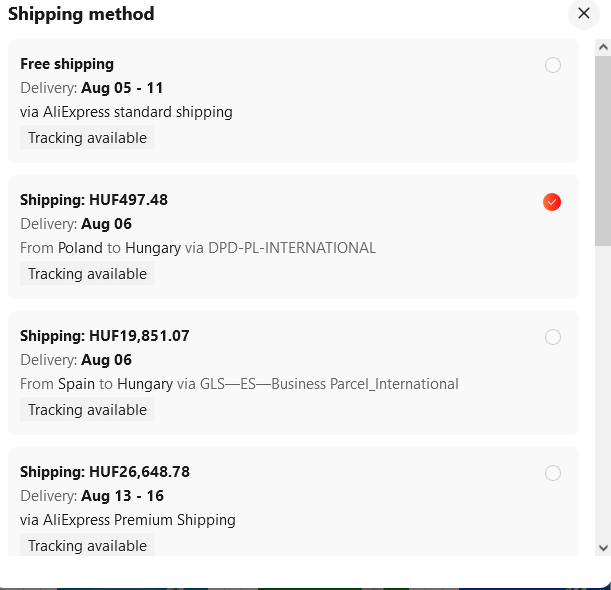The image size is (611, 590).
Task: Select the Free shipping radio button
Action: pos(553,65)
